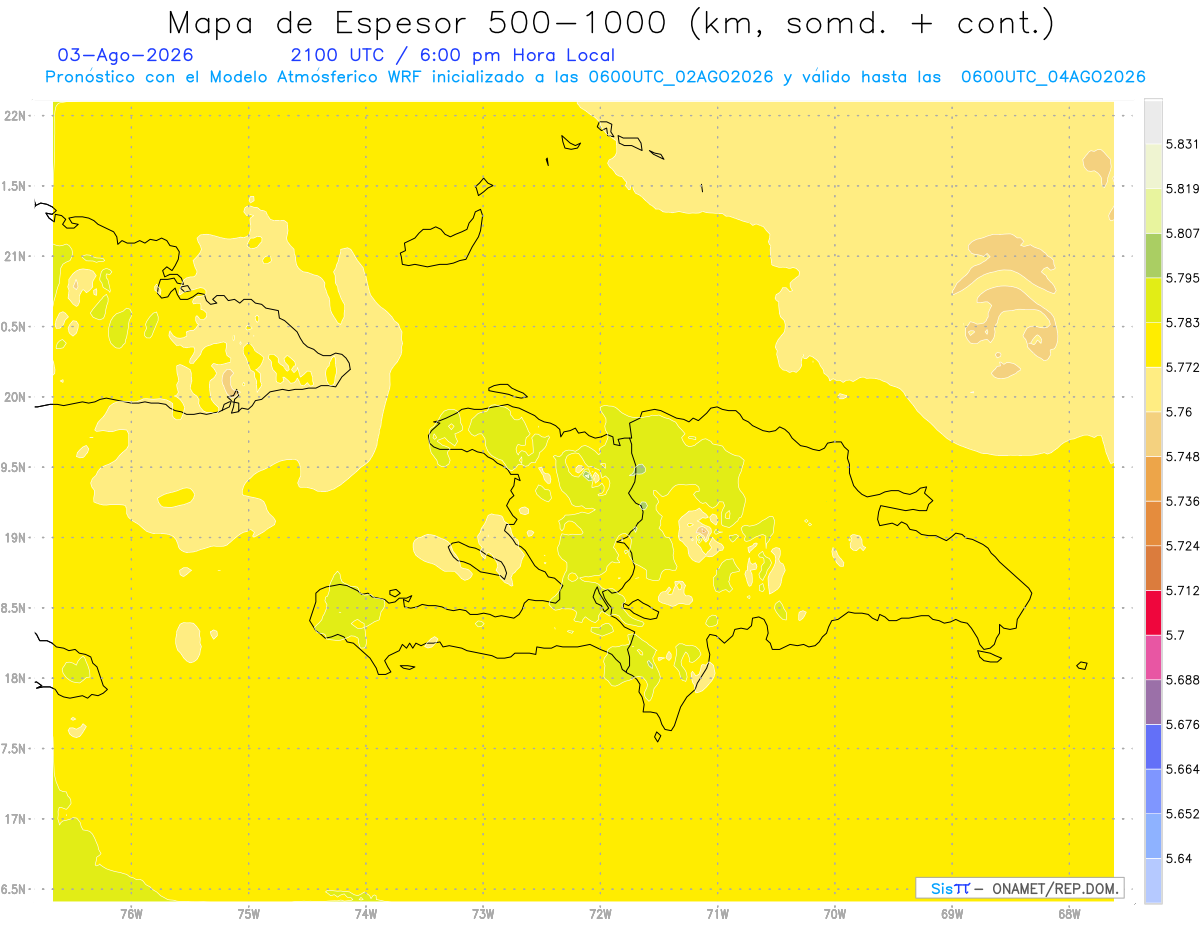This screenshot has height=927, width=1200.
Task: Click the orange legend swatch between 5.736 and 5.724
Action: pos(1153,523)
